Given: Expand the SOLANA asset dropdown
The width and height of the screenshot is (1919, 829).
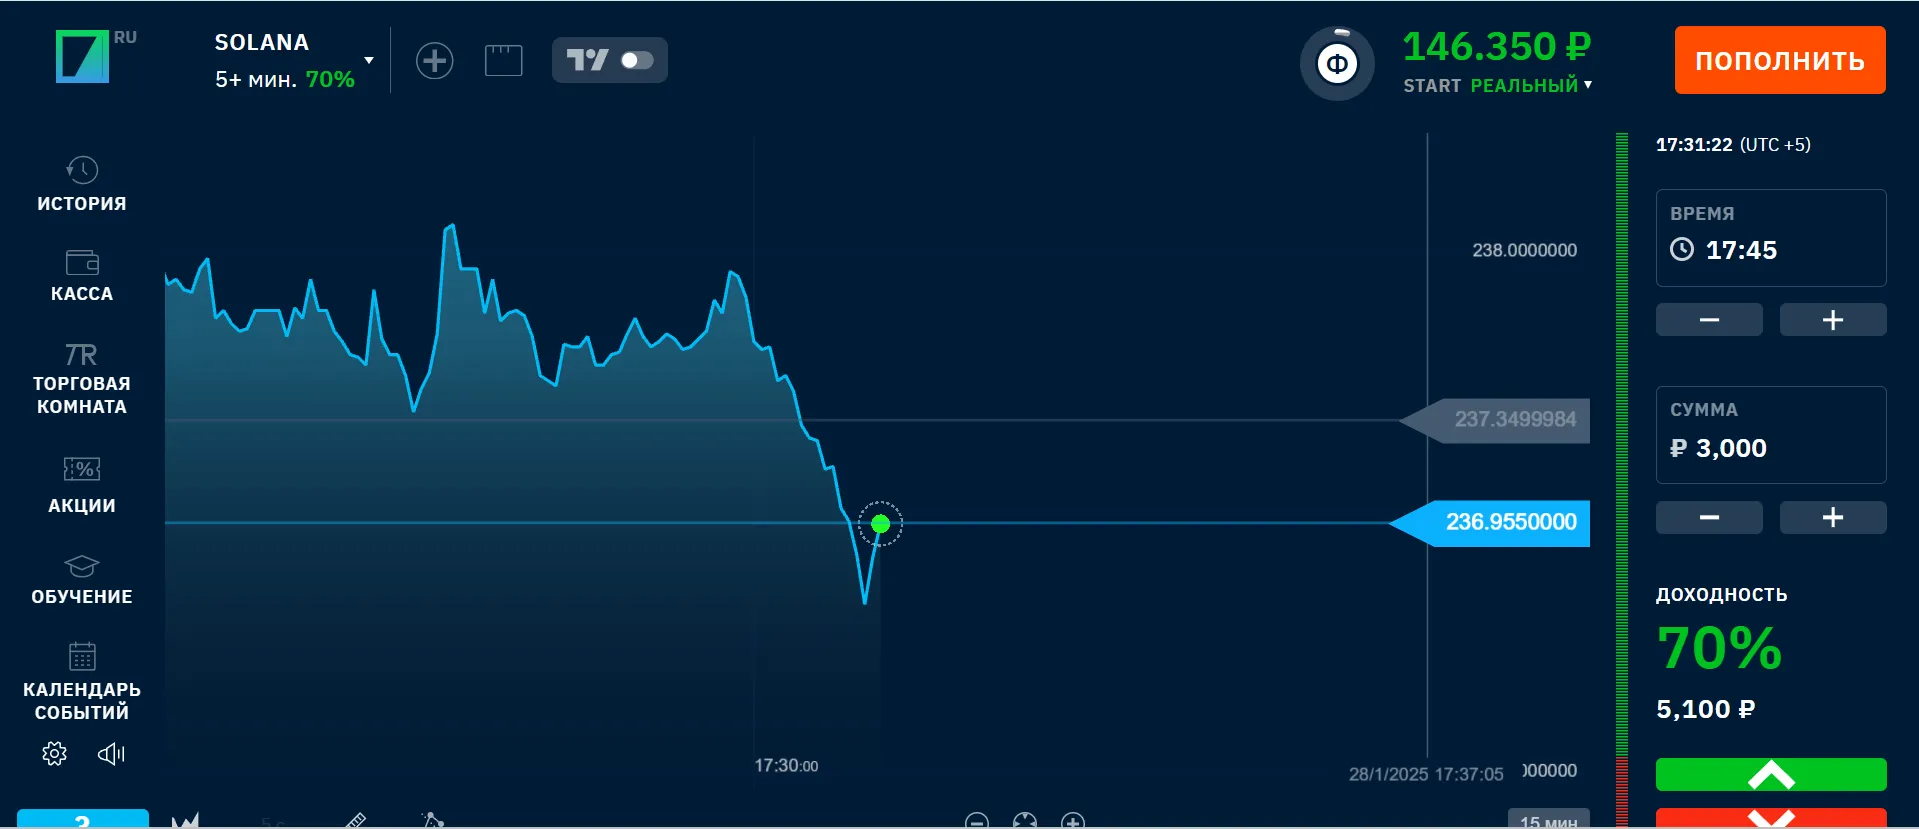Looking at the screenshot, I should [x=369, y=61].
